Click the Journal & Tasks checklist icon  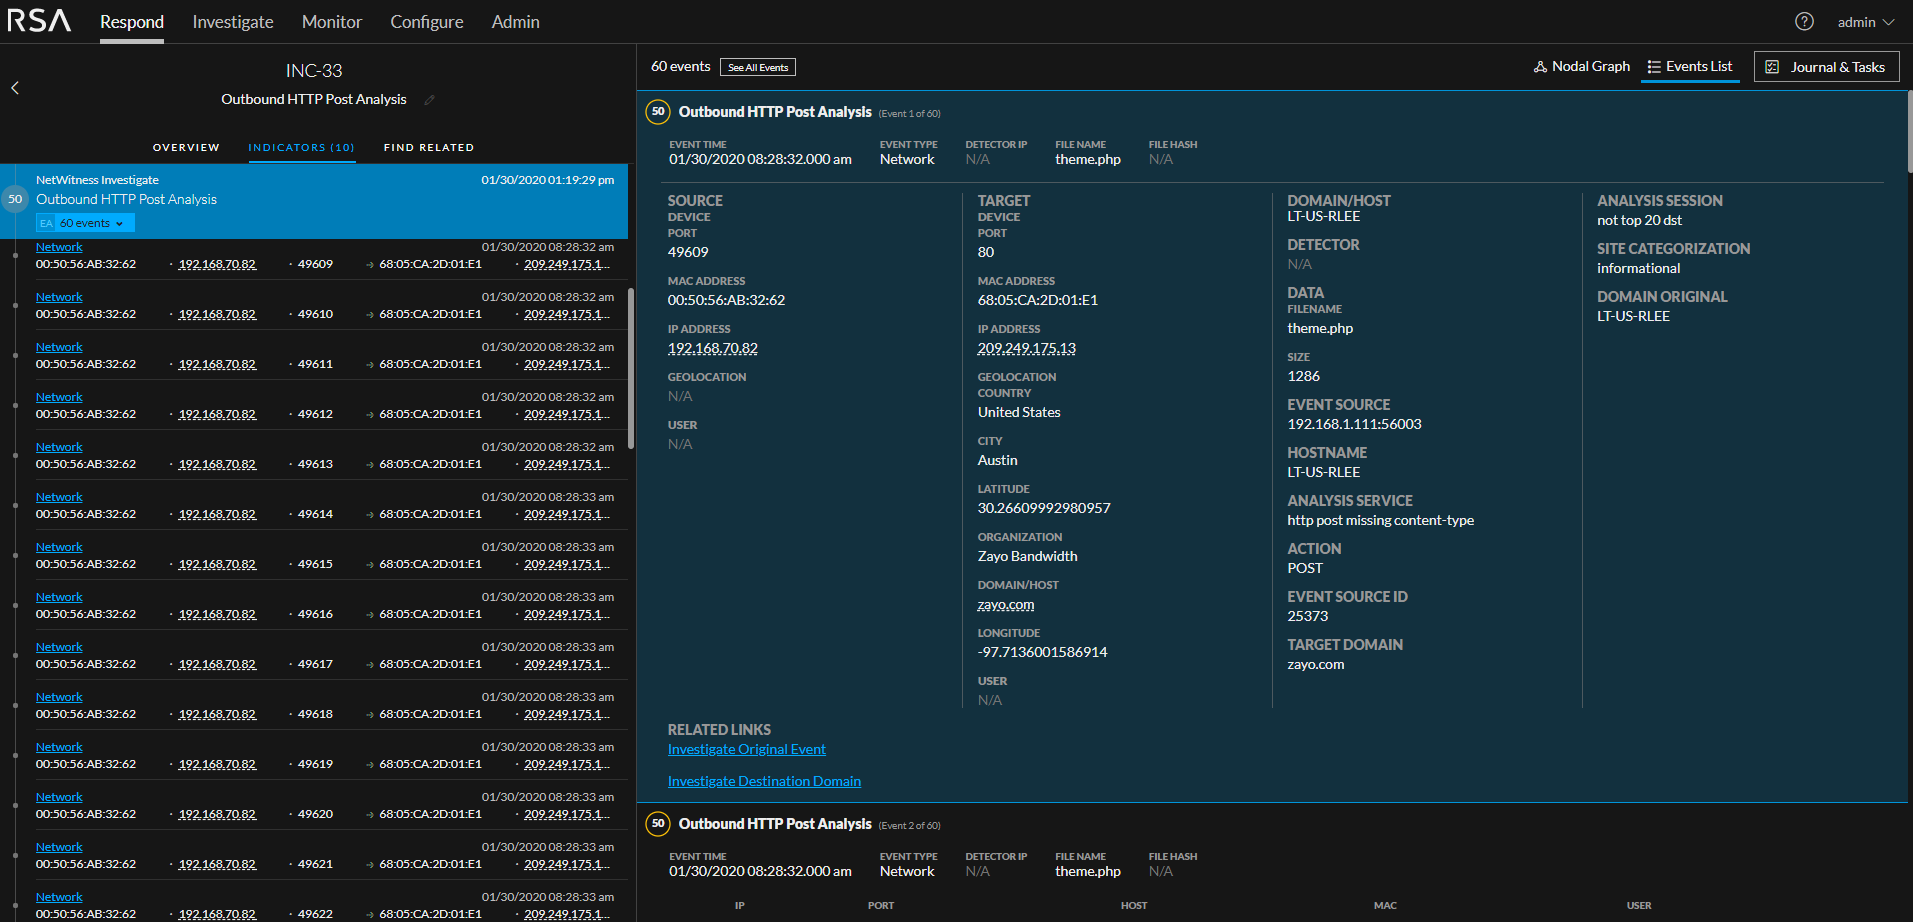pyautogui.click(x=1772, y=67)
